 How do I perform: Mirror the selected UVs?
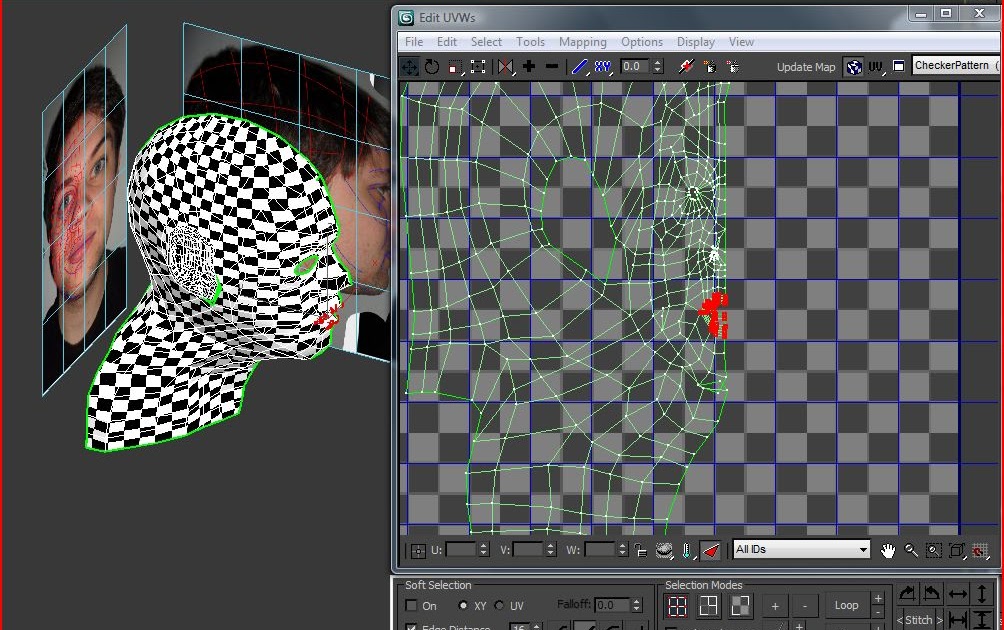pos(507,66)
